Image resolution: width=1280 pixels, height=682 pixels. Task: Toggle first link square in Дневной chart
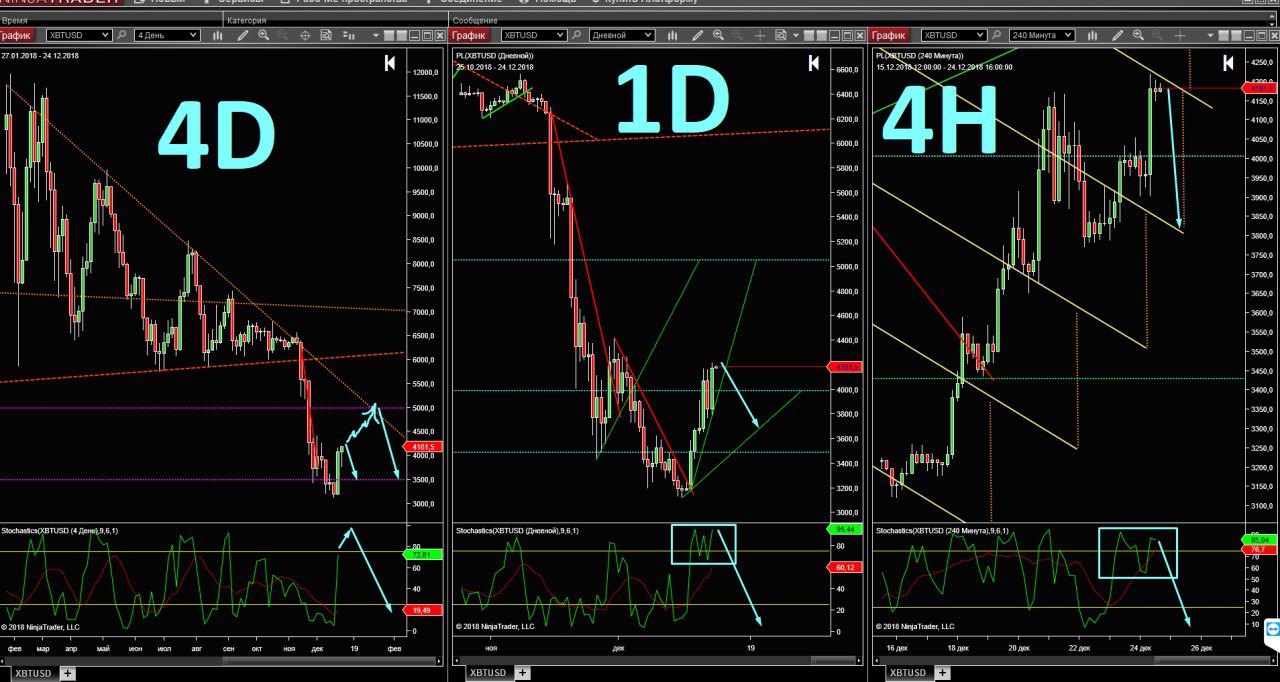tap(809, 35)
